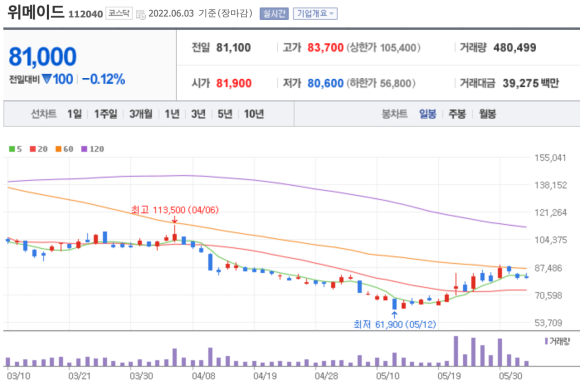Click the 05/30 date axis label
Image resolution: width=580 pixels, height=390 pixels.
[x=511, y=376]
